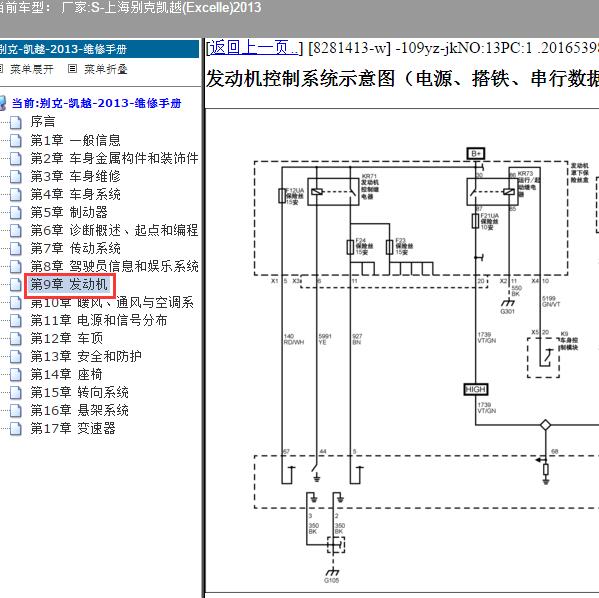Click the page icon beside 第17章
This screenshot has width=599, height=598.
tap(16, 428)
